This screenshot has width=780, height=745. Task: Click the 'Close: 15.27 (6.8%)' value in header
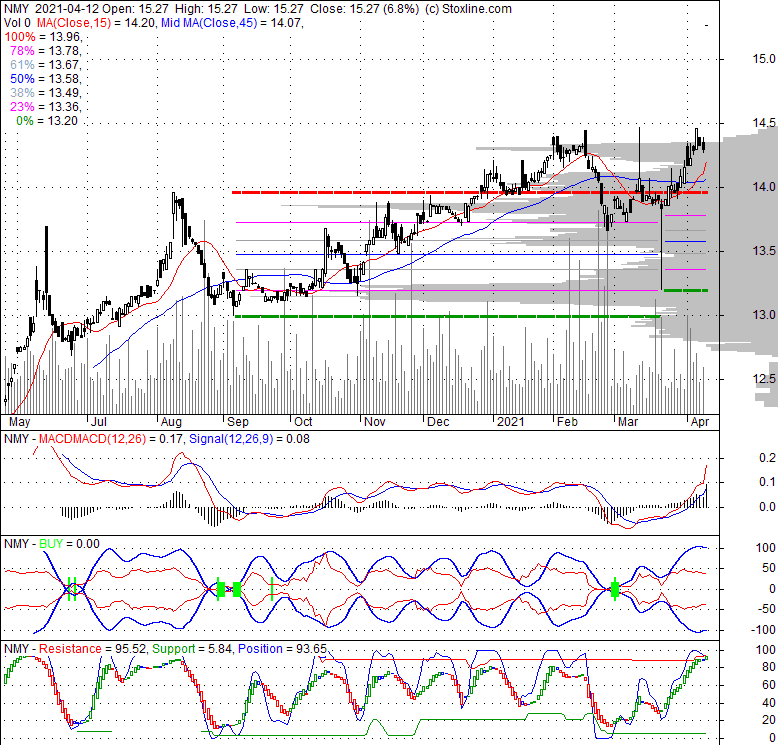tap(365, 9)
